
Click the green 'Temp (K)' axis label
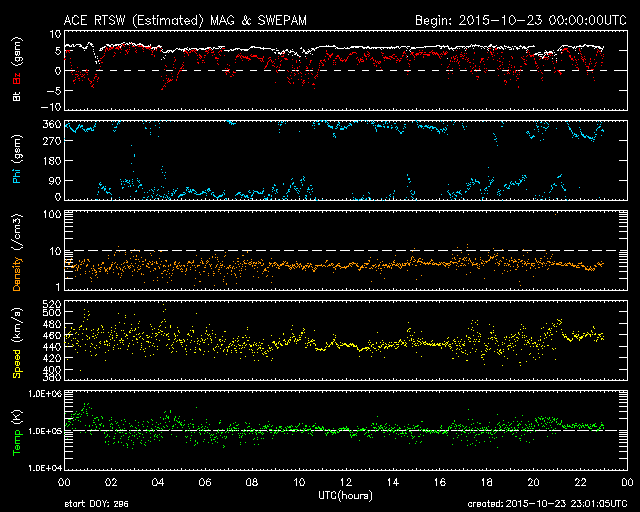point(16,432)
